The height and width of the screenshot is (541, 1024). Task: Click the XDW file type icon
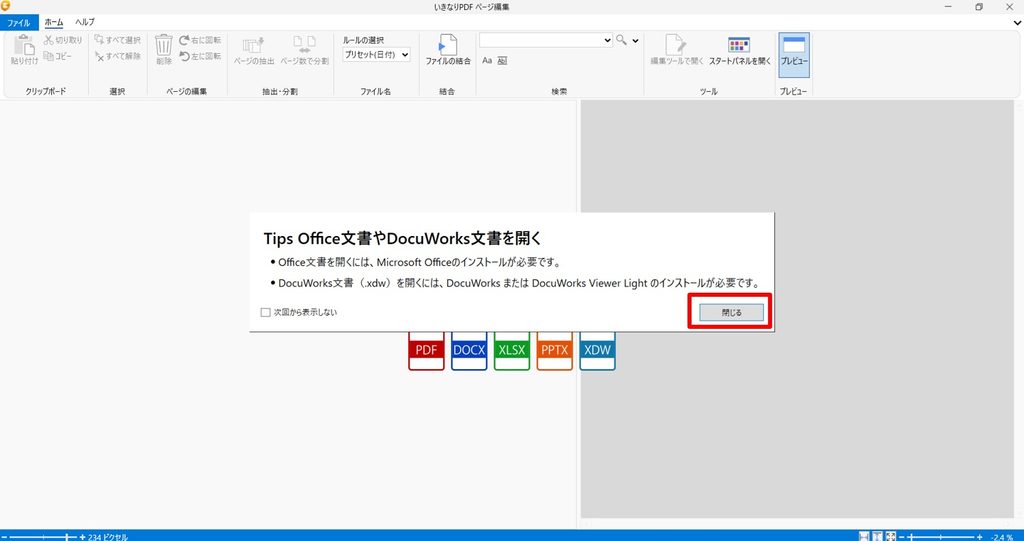pos(598,351)
